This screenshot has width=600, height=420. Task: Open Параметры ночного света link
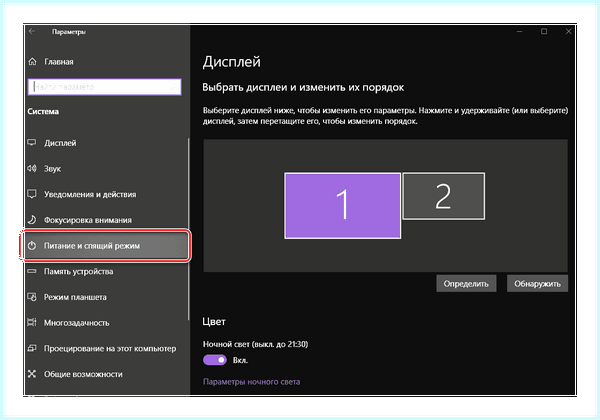251,381
